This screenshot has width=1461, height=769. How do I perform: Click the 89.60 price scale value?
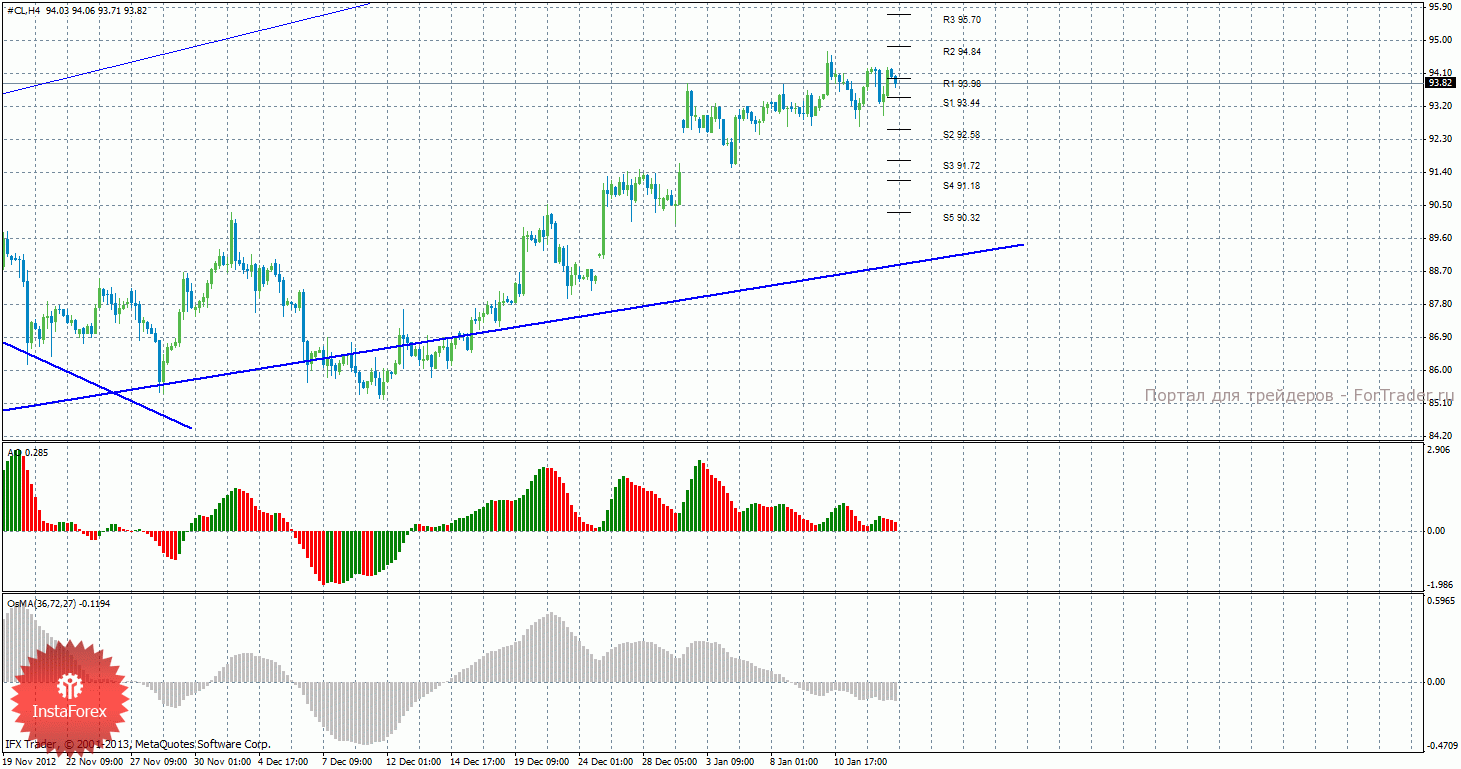[1440, 238]
